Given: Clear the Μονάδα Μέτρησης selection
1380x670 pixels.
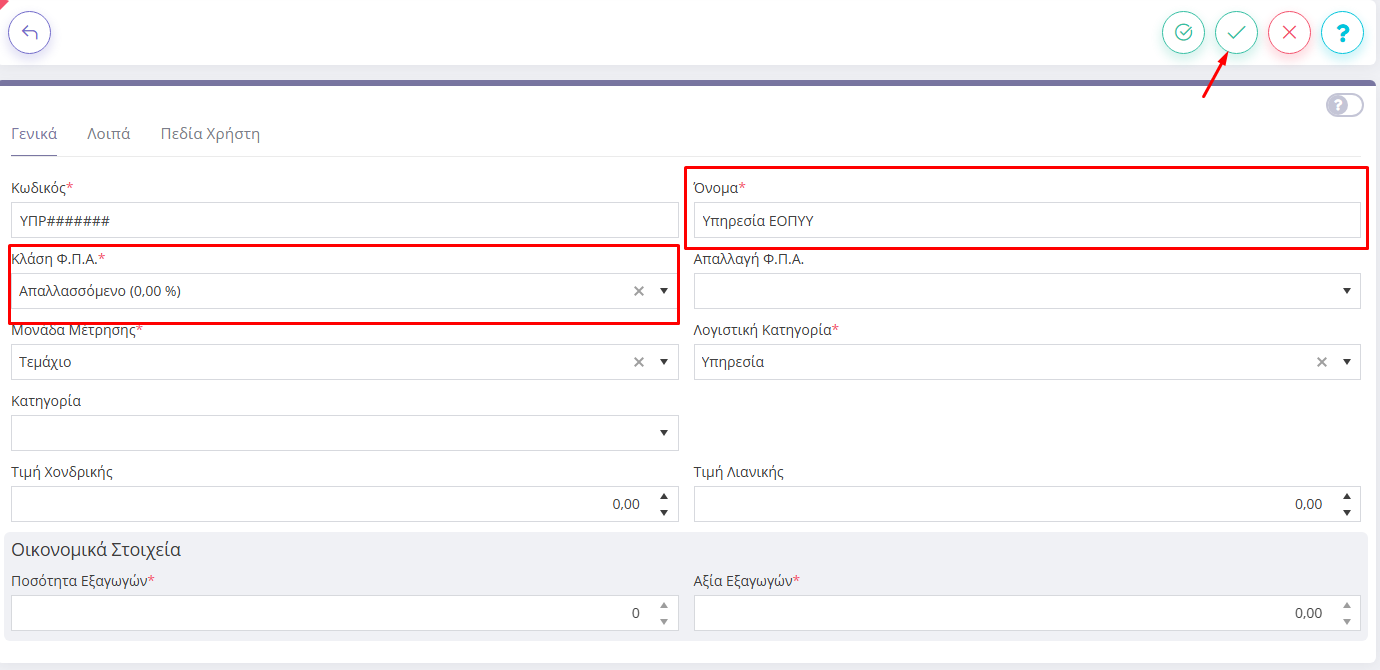Looking at the screenshot, I should (639, 362).
